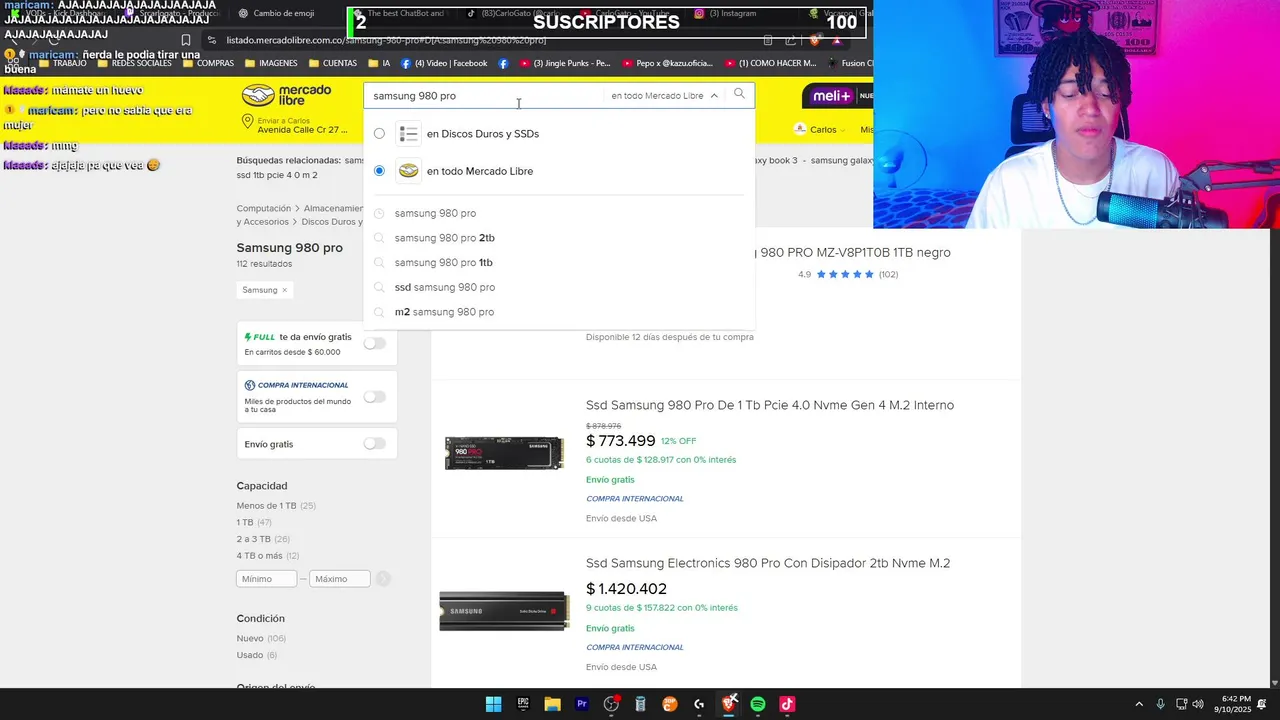Open Spotify from the taskbar
Viewport: 1280px width, 720px height.
758,704
